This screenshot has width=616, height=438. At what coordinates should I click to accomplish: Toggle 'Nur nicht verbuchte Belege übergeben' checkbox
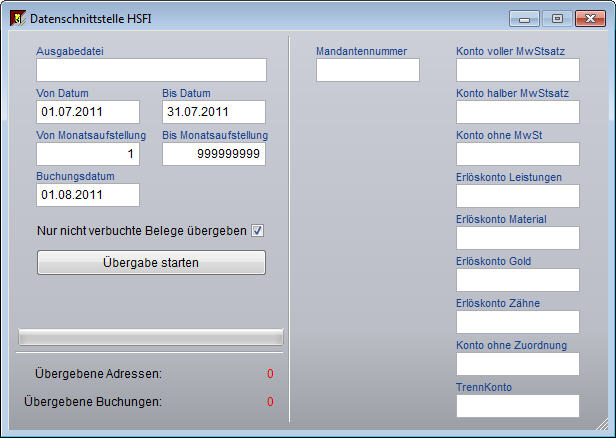[x=257, y=231]
